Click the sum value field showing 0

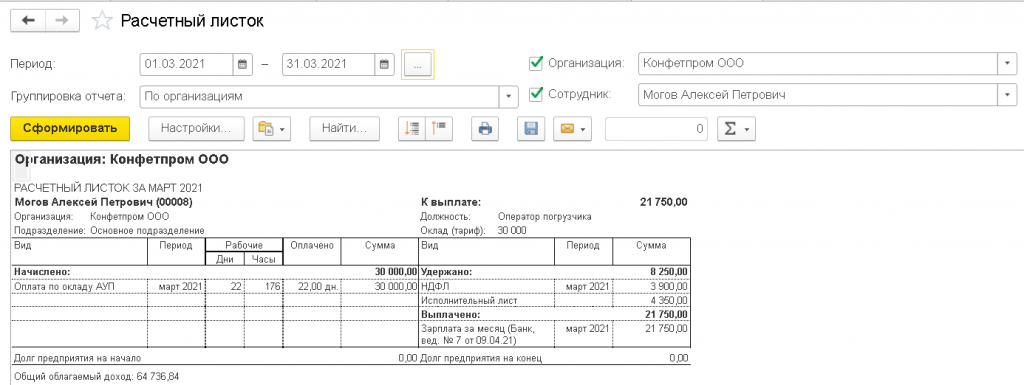click(657, 129)
